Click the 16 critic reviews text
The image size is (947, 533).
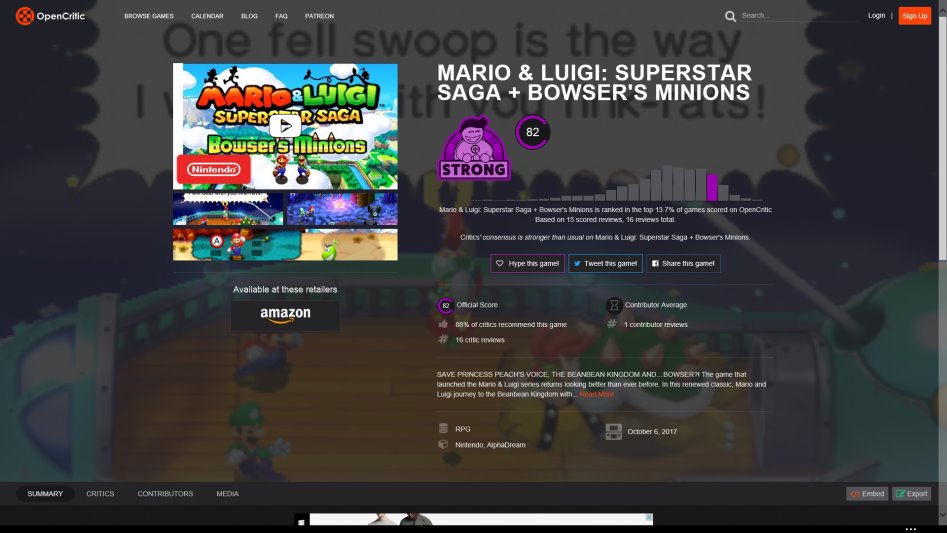480,340
